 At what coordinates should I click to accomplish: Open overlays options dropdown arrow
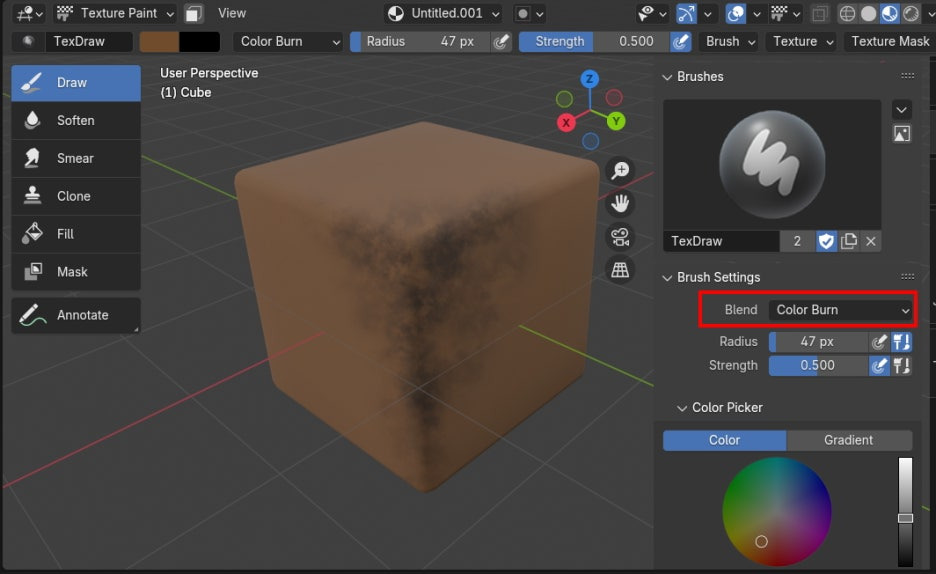(756, 13)
